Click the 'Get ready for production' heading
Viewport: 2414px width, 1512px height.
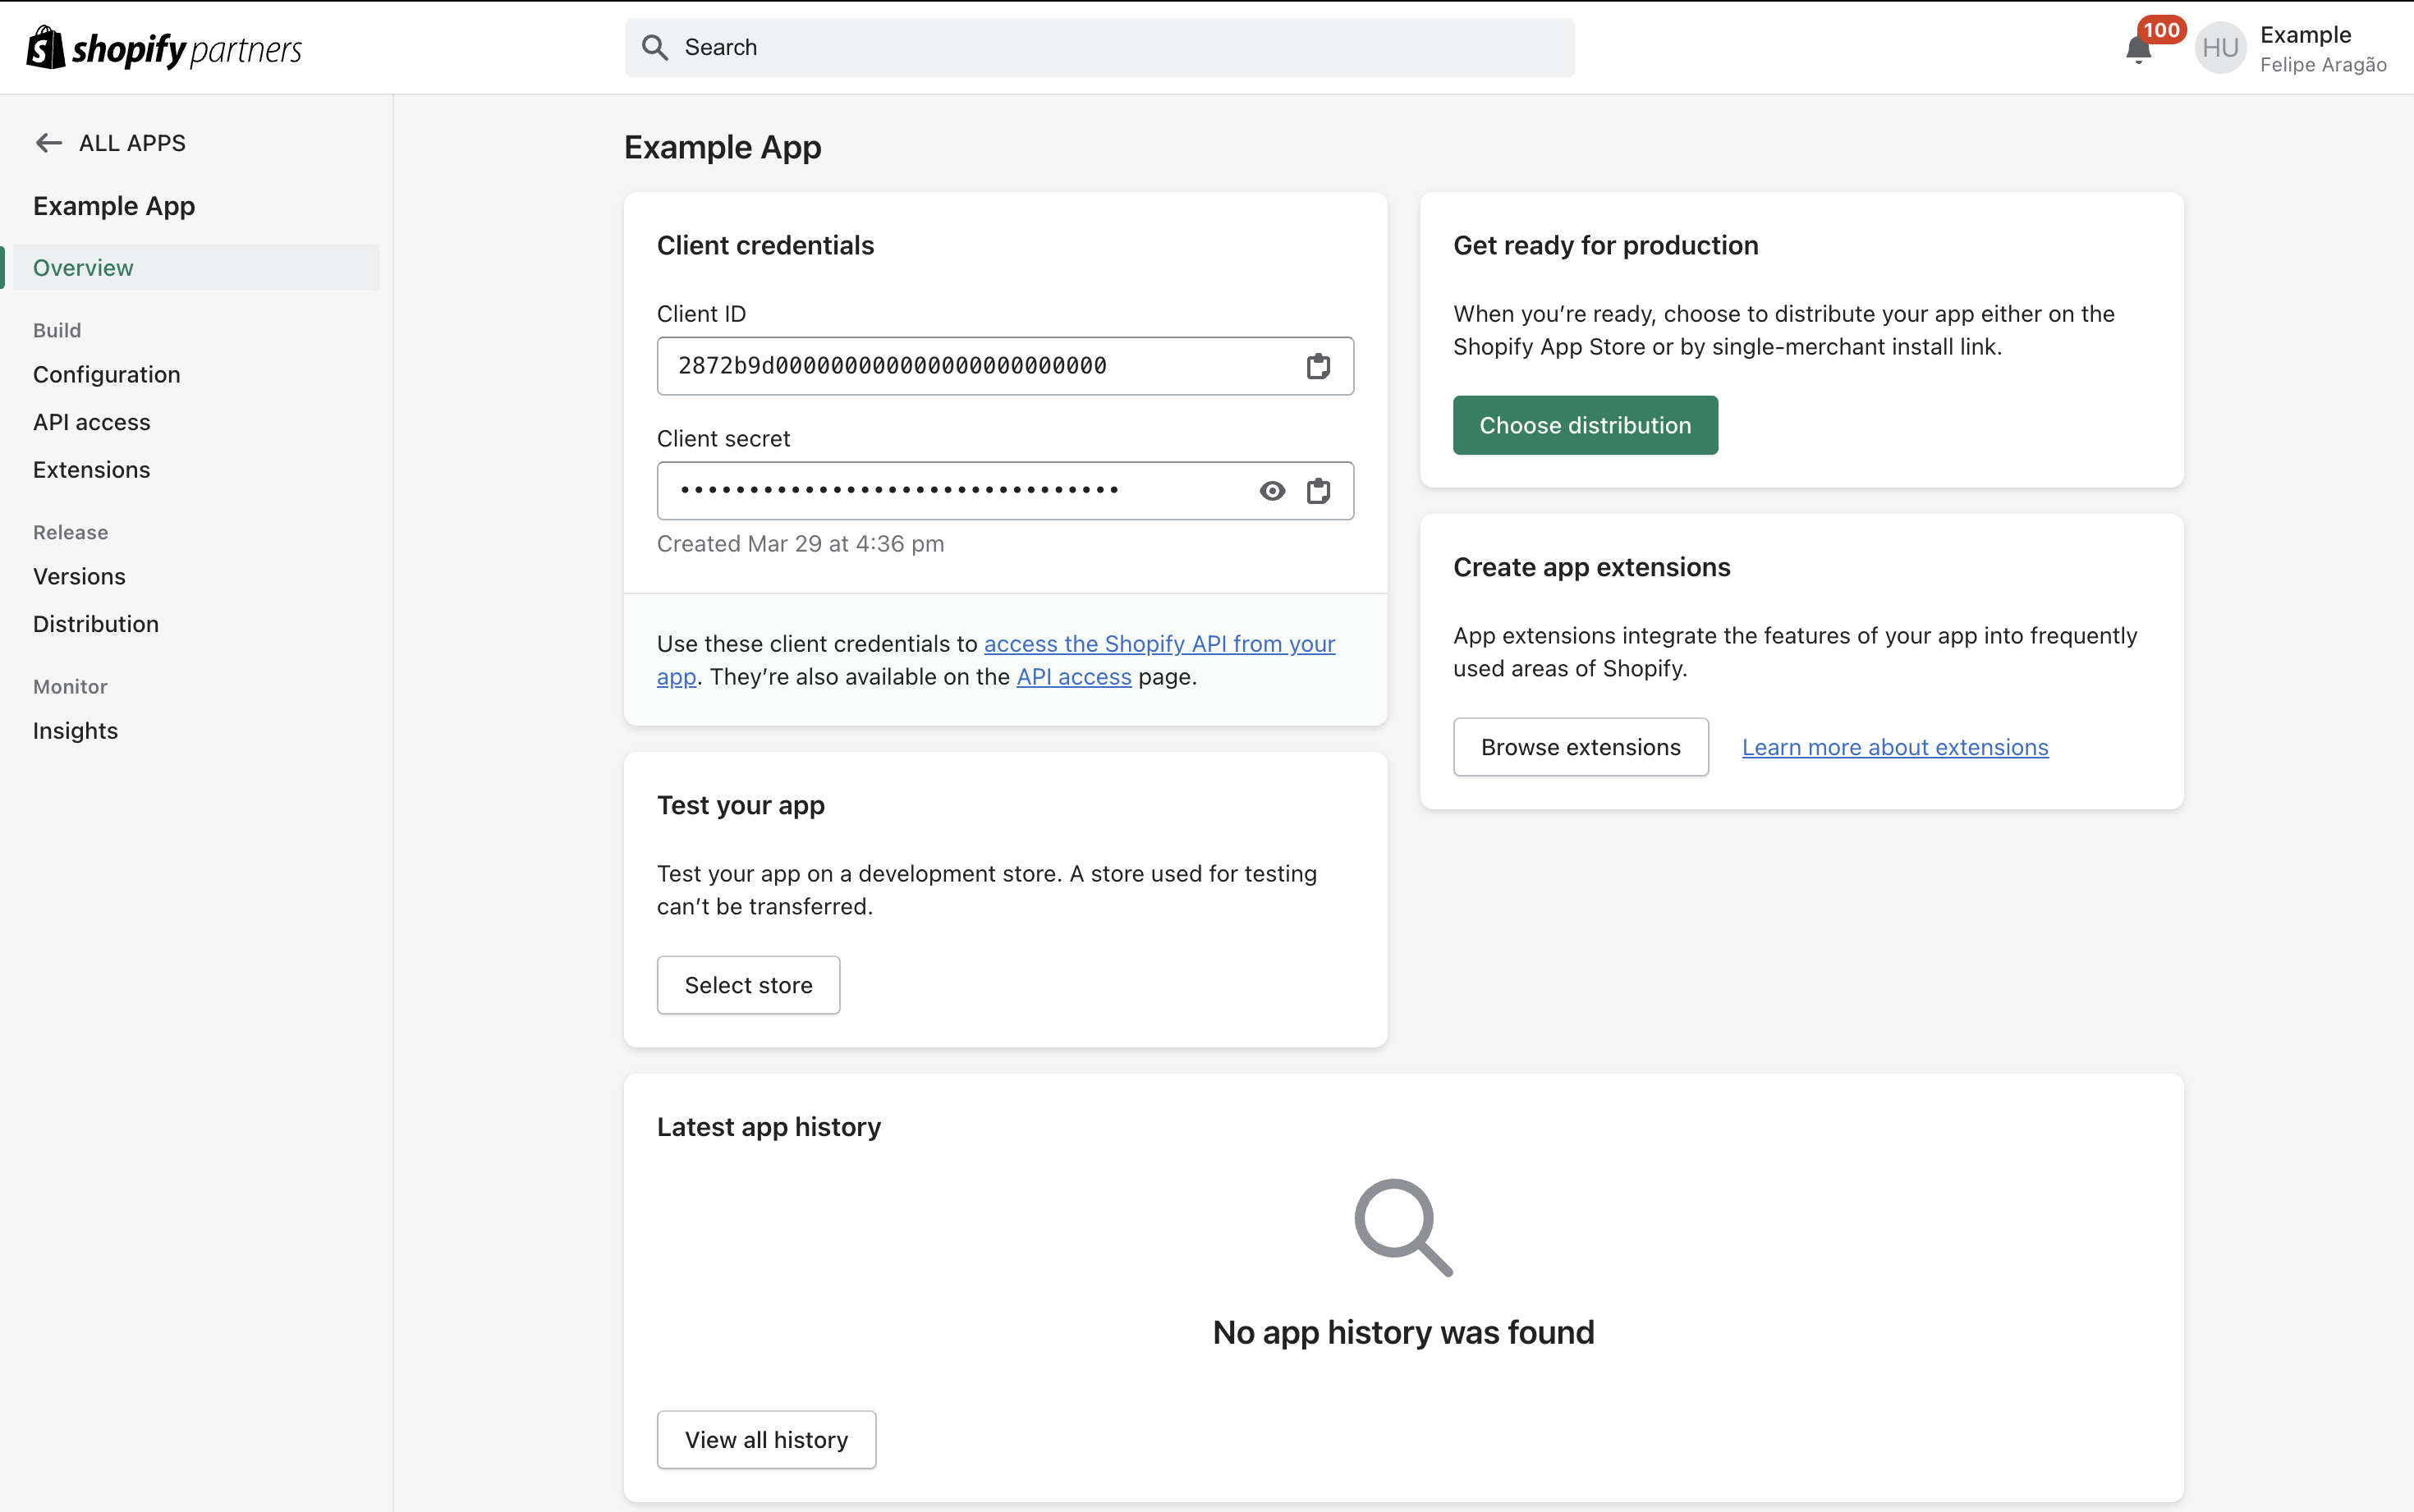tap(1605, 246)
